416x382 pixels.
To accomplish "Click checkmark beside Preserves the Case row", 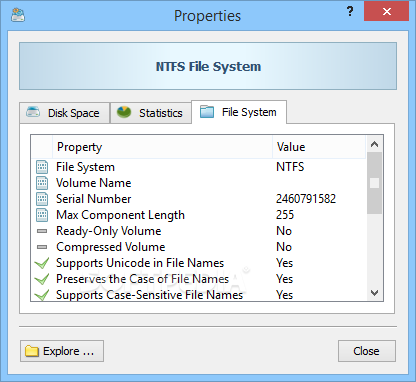I will point(42,279).
